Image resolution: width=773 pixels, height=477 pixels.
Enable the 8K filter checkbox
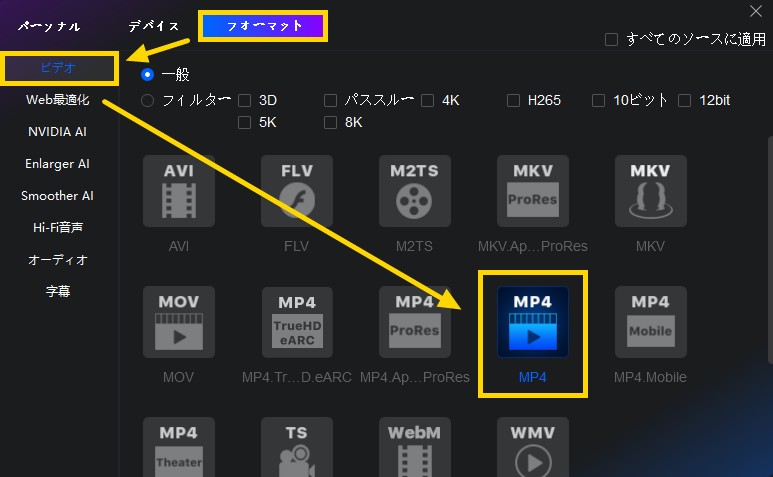(330, 122)
